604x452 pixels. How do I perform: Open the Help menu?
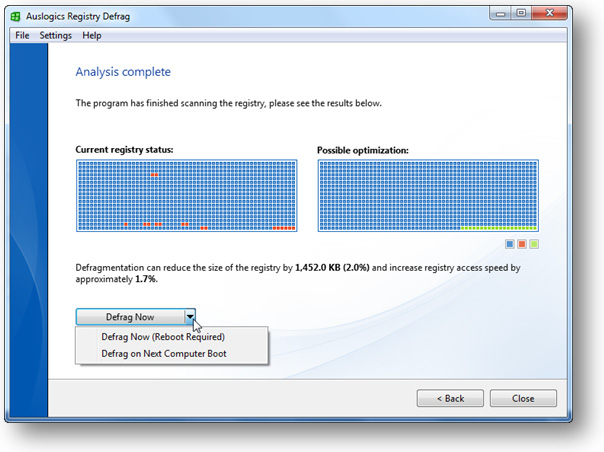pyautogui.click(x=92, y=35)
